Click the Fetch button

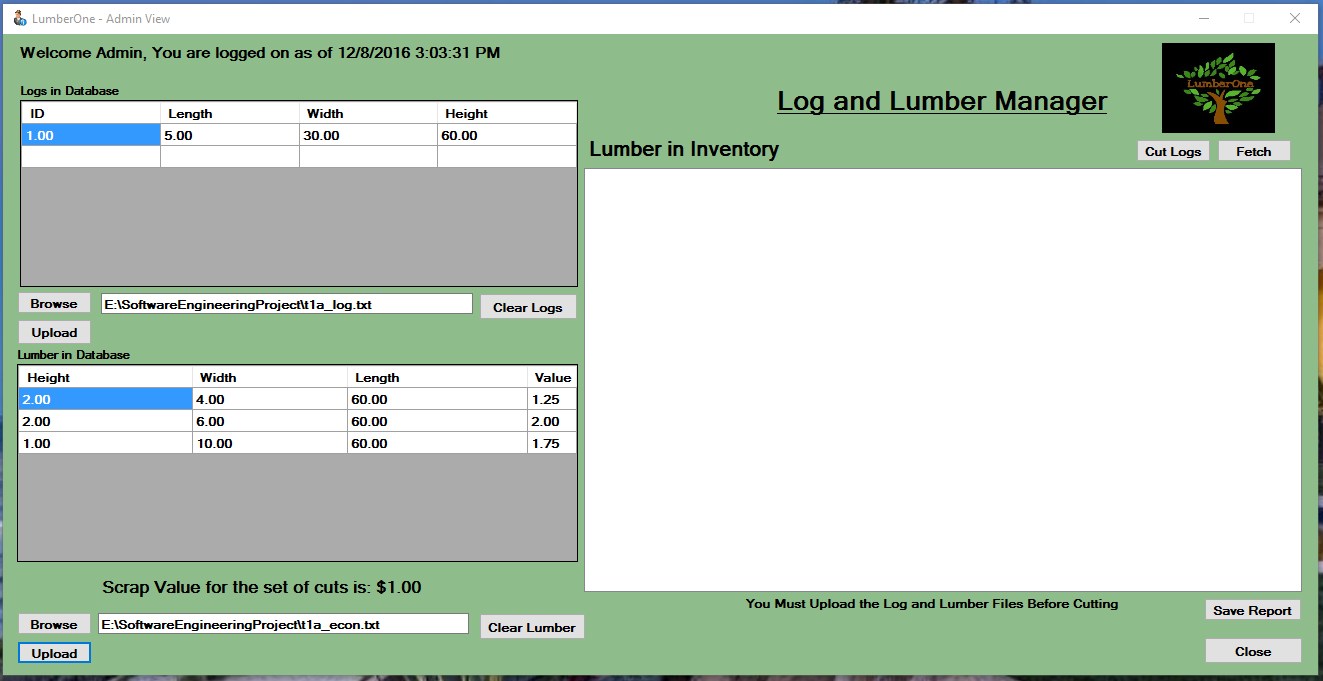(1253, 150)
